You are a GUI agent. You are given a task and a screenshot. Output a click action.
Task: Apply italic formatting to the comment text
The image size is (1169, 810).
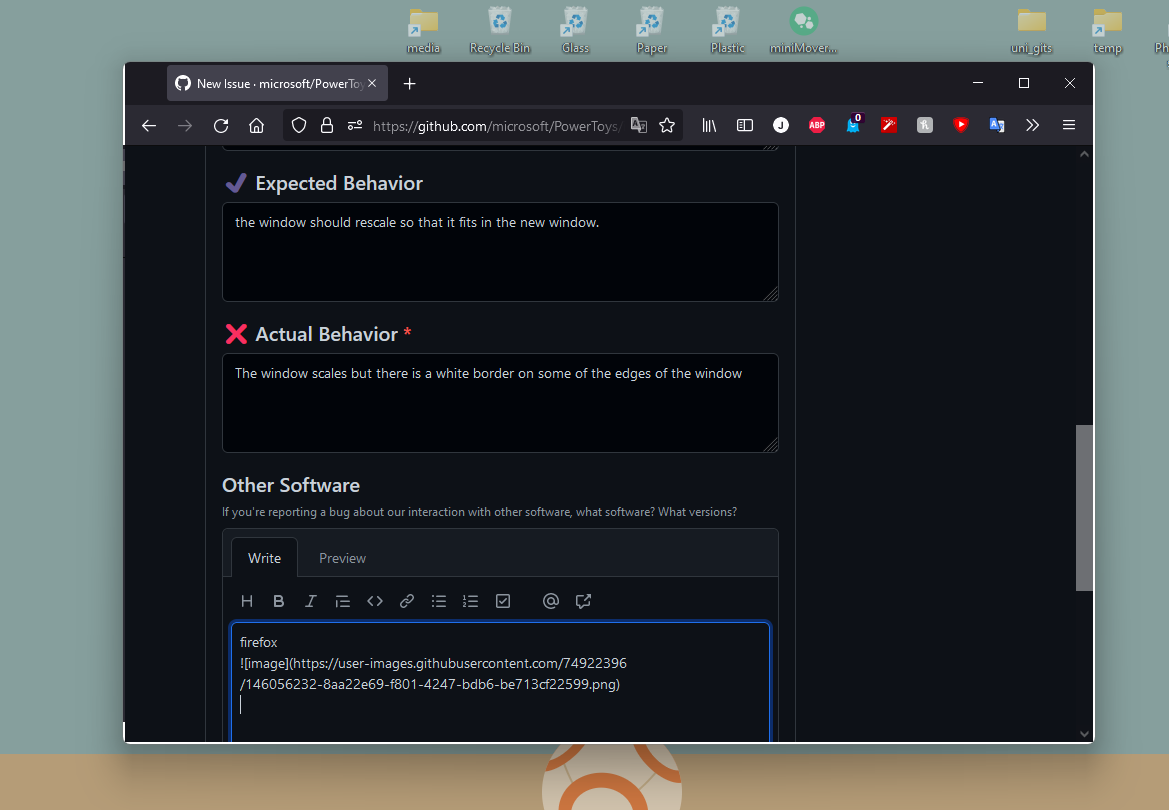pyautogui.click(x=311, y=600)
